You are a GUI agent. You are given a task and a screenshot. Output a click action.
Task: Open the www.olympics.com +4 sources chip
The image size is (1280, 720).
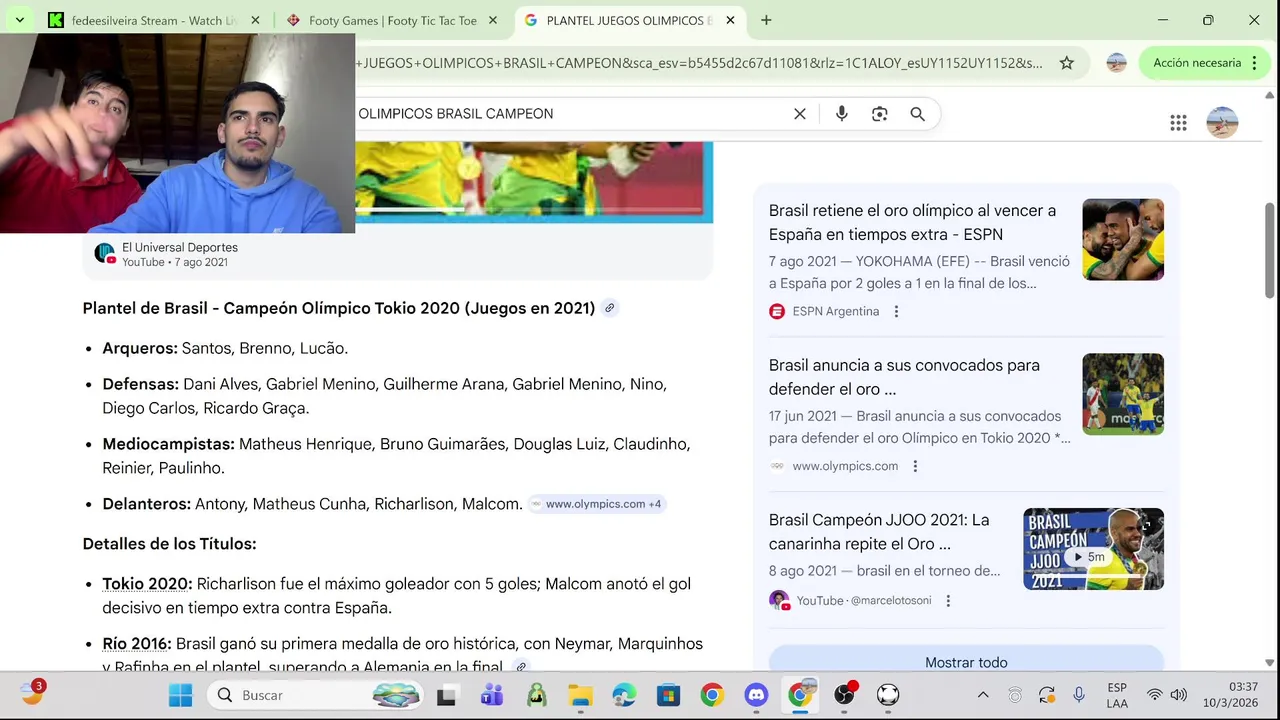pos(597,504)
